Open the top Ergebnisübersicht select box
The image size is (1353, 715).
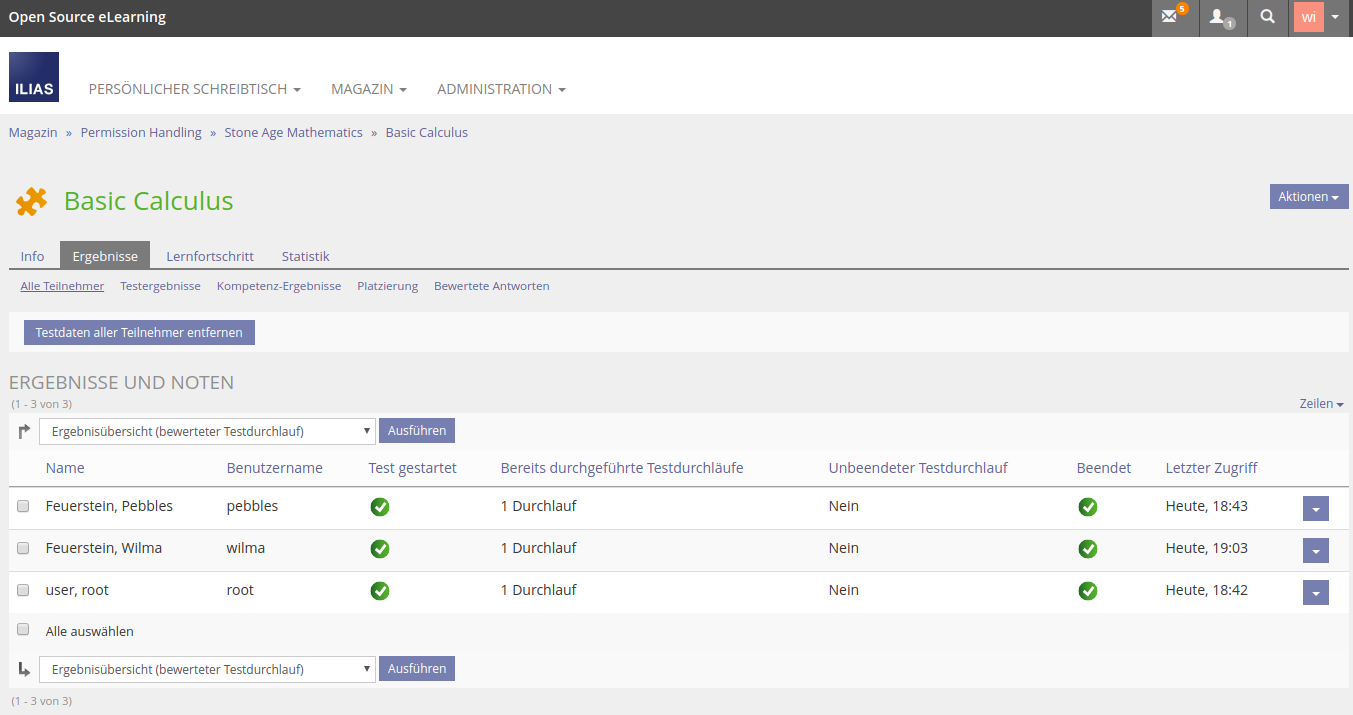point(207,431)
